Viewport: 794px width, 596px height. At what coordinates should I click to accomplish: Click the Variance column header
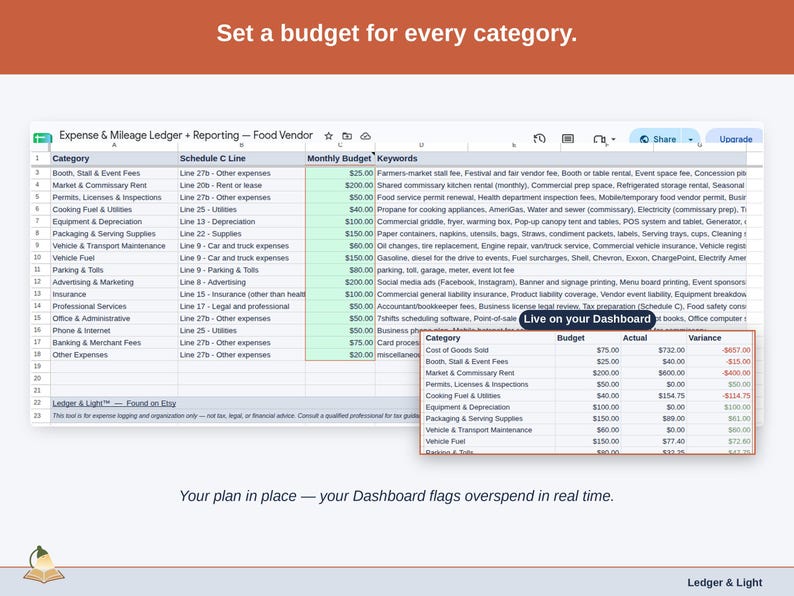704,338
